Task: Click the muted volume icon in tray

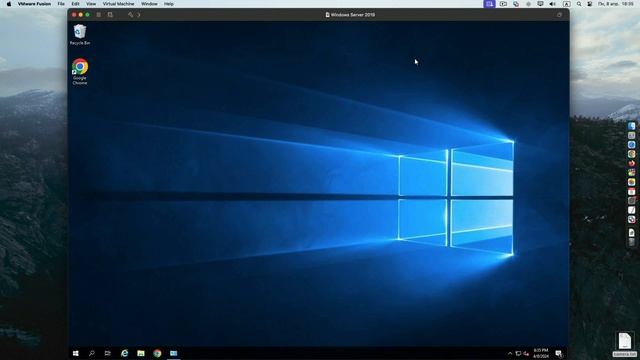Action: (x=526, y=353)
